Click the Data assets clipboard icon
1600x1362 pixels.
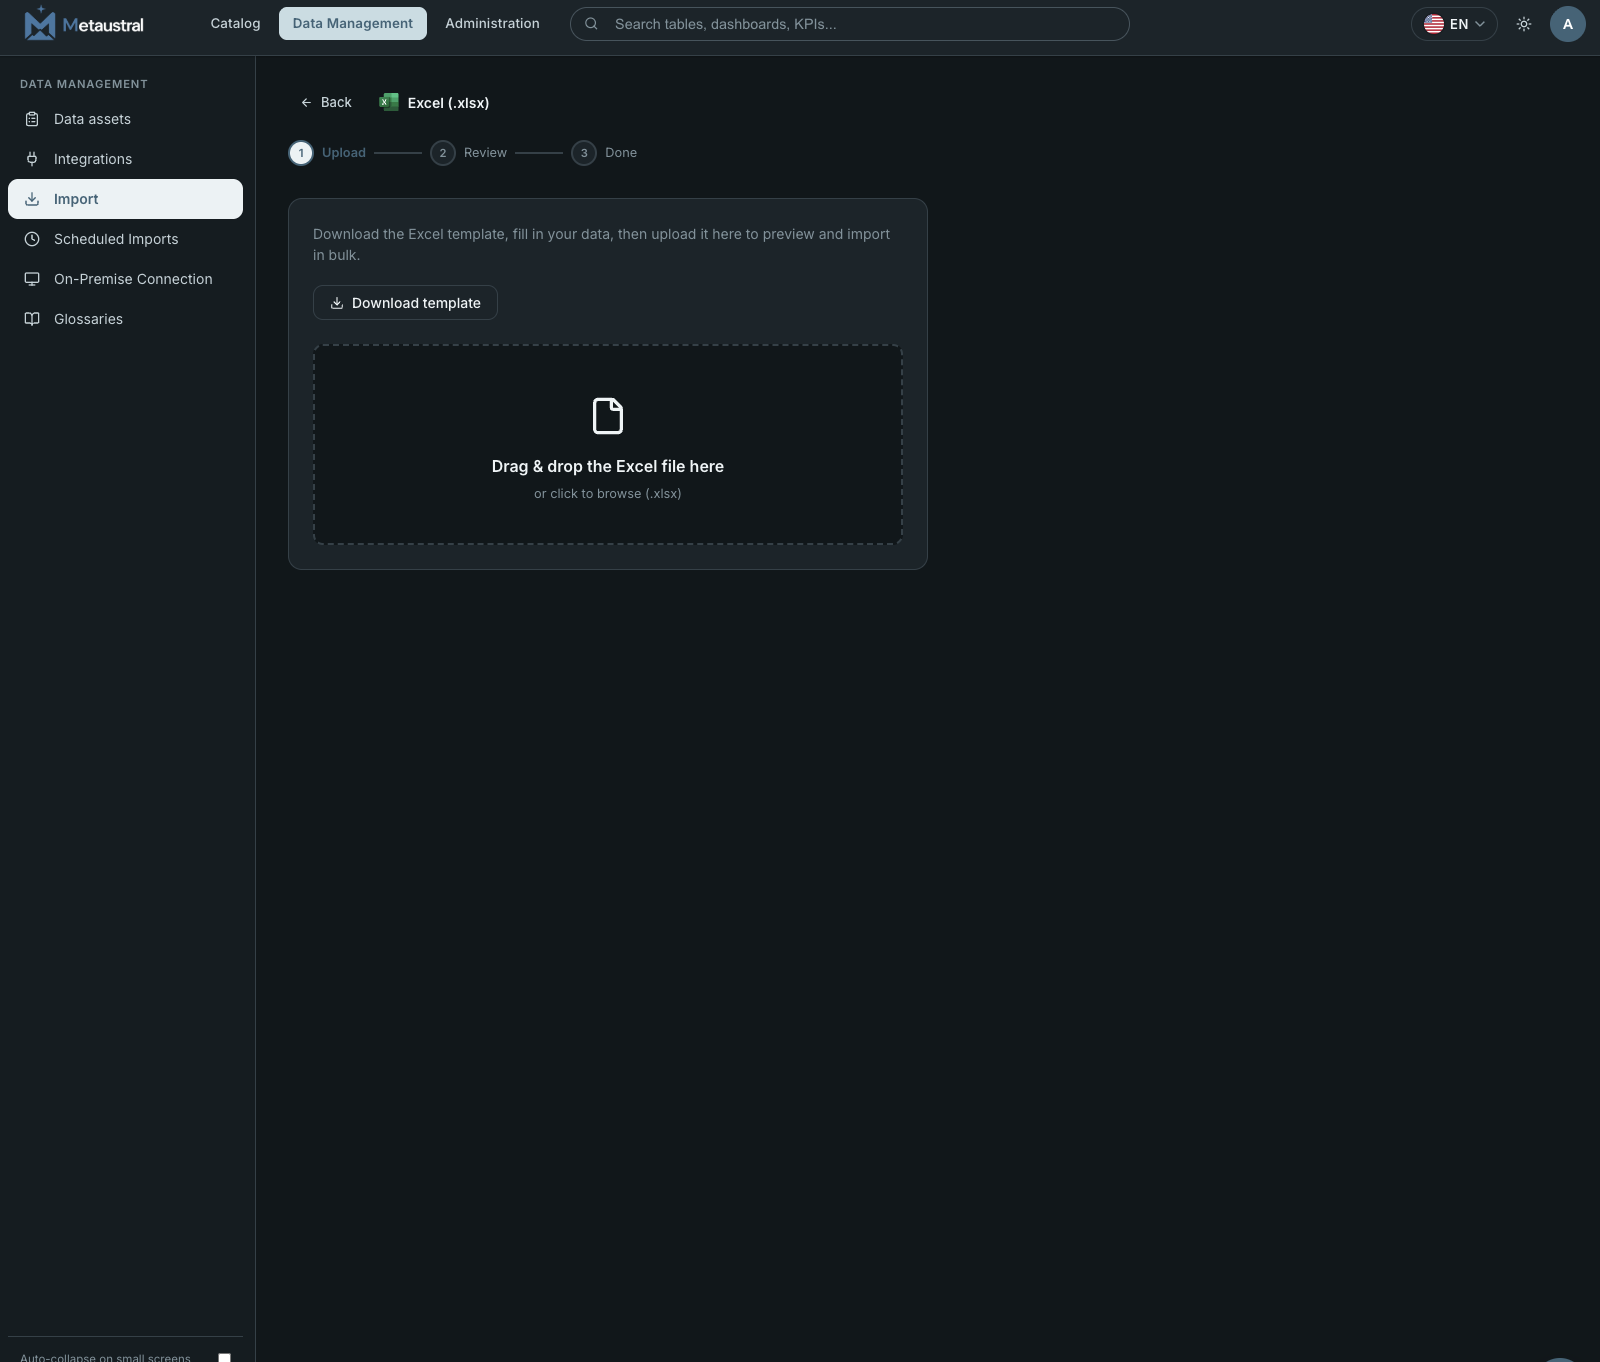point(32,119)
